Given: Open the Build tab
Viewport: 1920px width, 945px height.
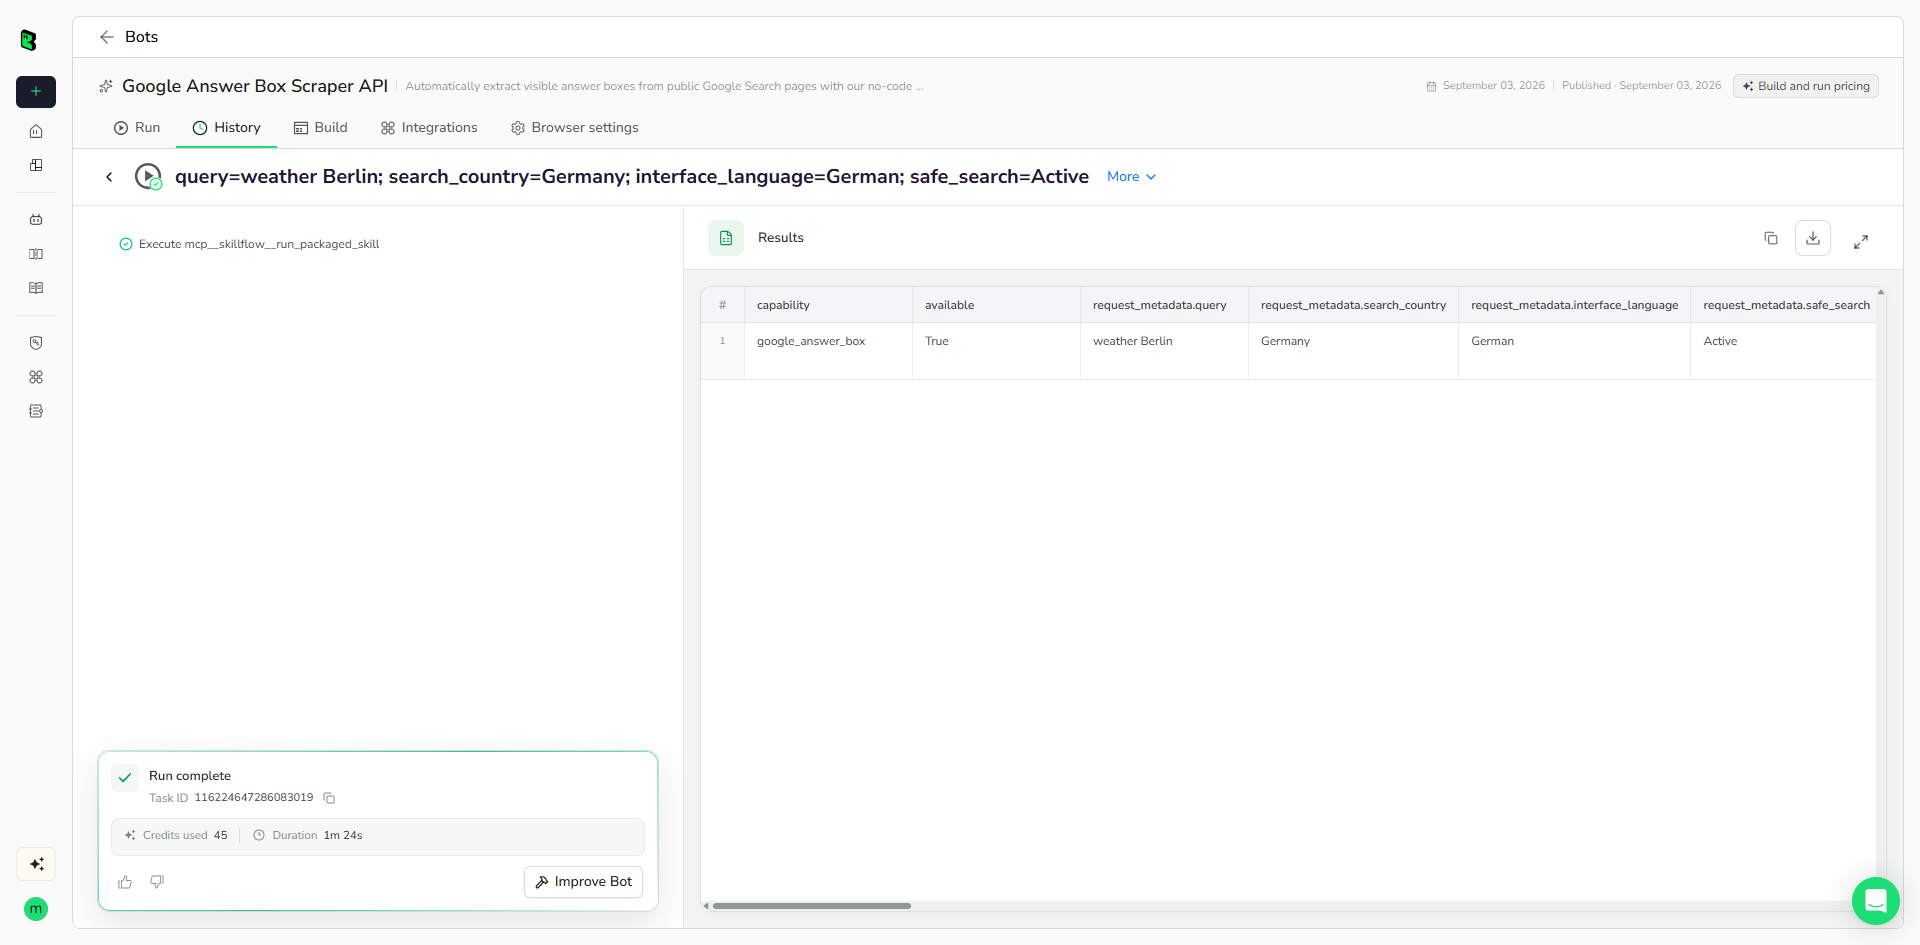Looking at the screenshot, I should (321, 128).
